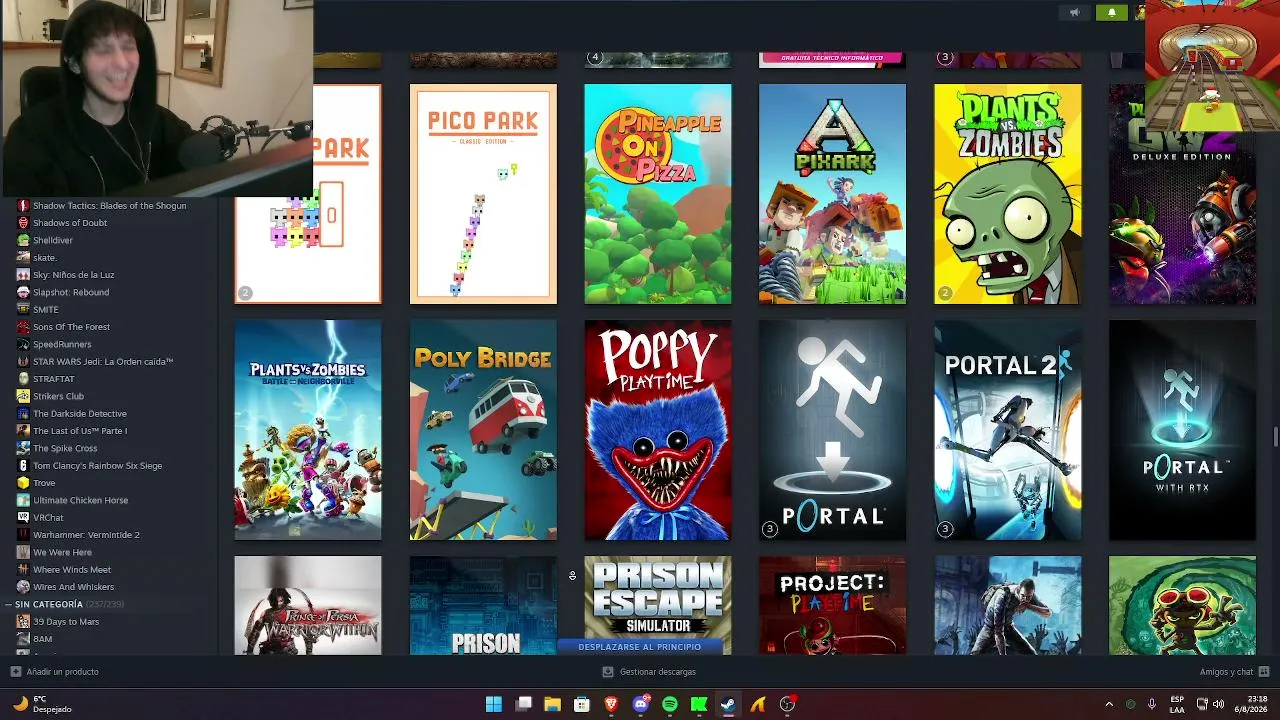Viewport: 1280px width, 720px height.
Task: Select "Slapshot: Rebound" in the list
Action: tap(71, 292)
